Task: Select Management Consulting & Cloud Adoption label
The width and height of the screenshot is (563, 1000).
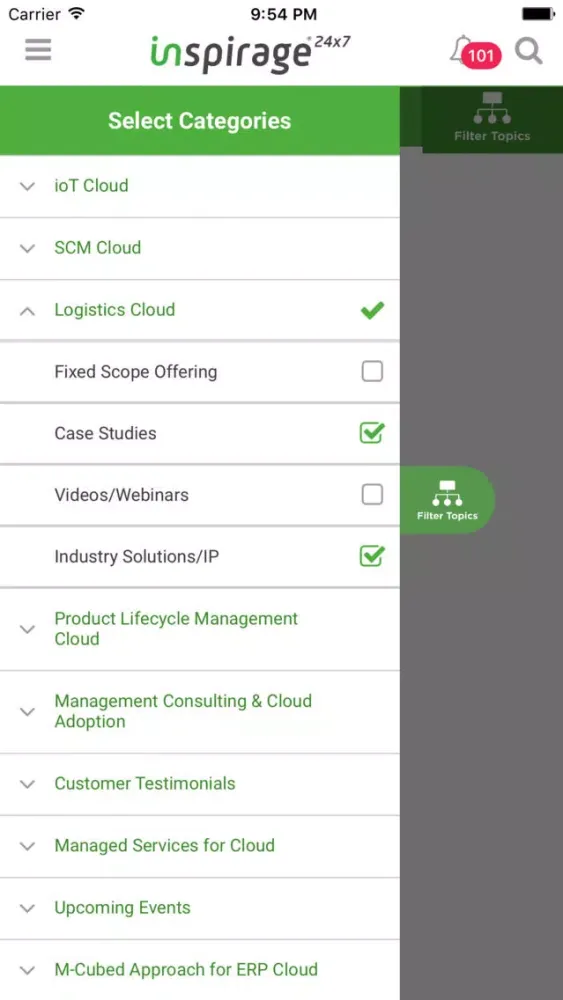Action: point(183,711)
